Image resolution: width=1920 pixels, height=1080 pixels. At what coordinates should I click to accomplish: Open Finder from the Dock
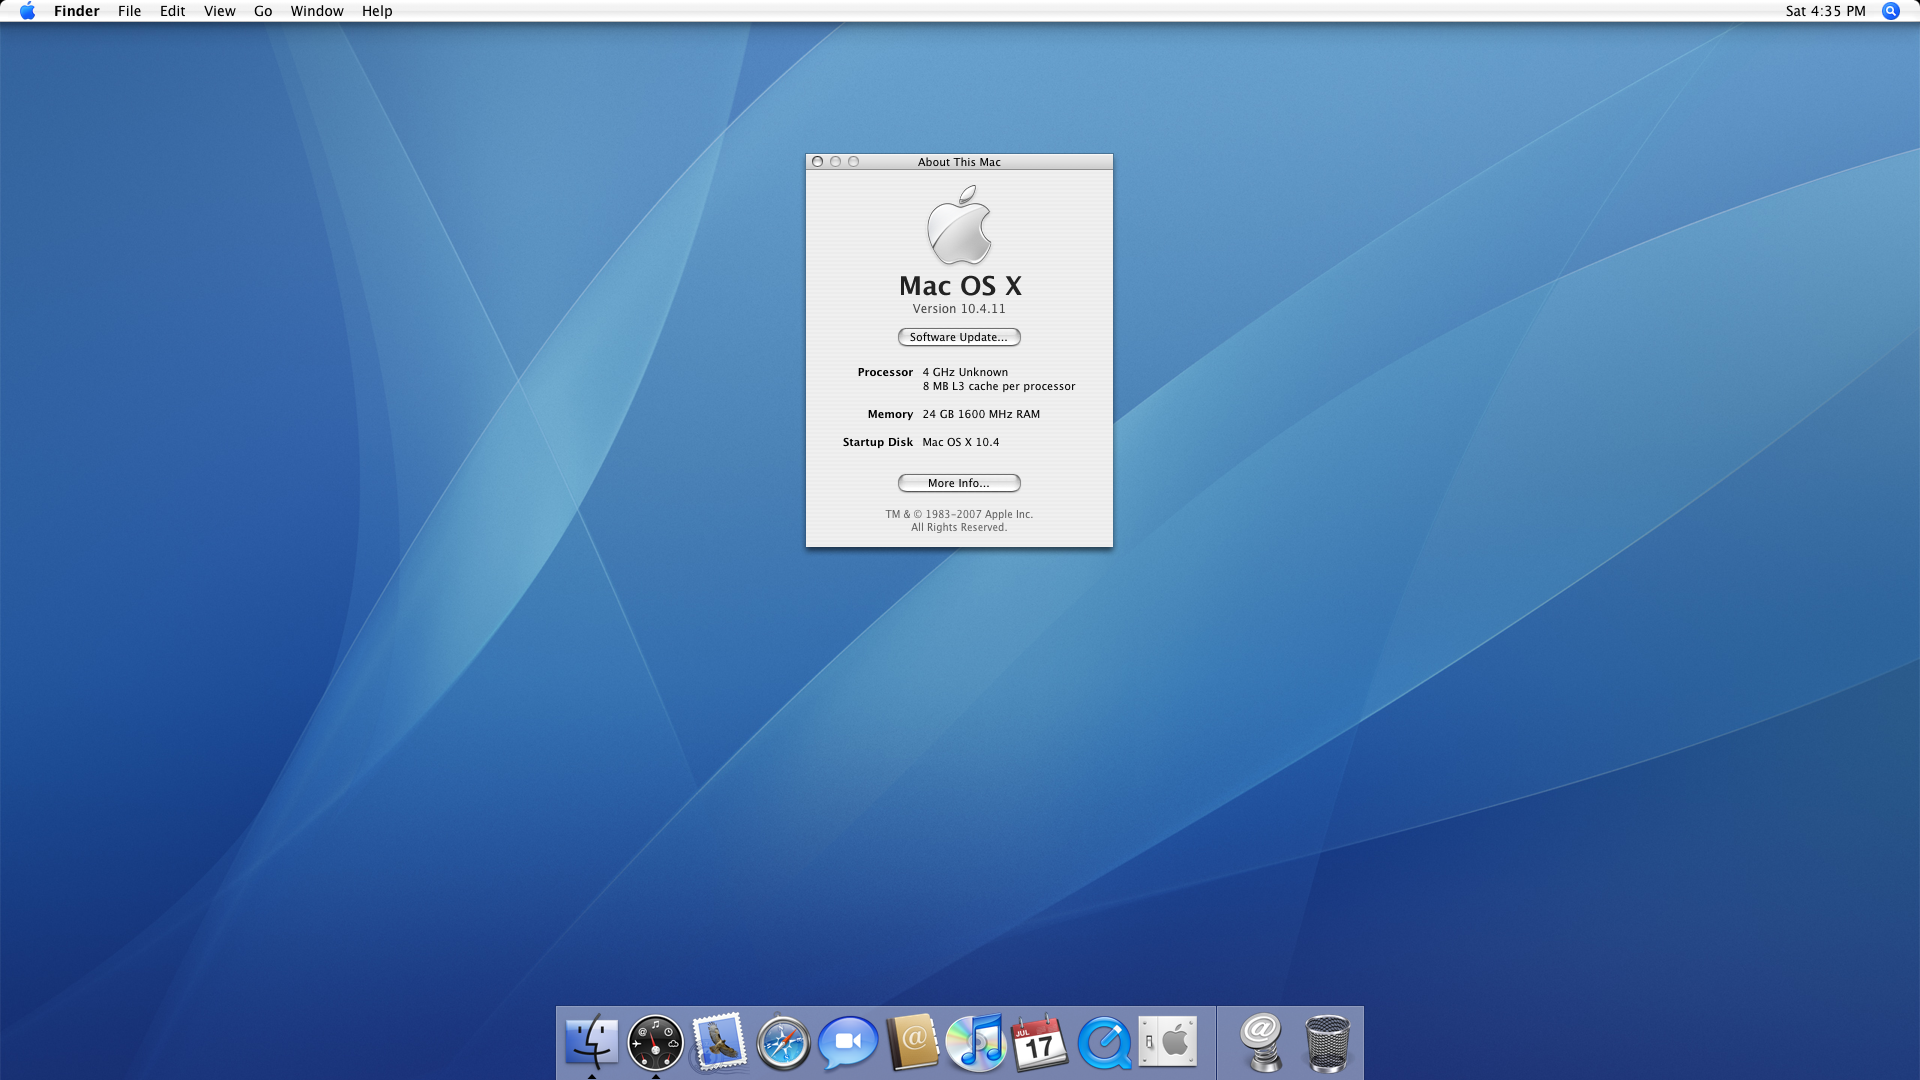(x=591, y=1042)
